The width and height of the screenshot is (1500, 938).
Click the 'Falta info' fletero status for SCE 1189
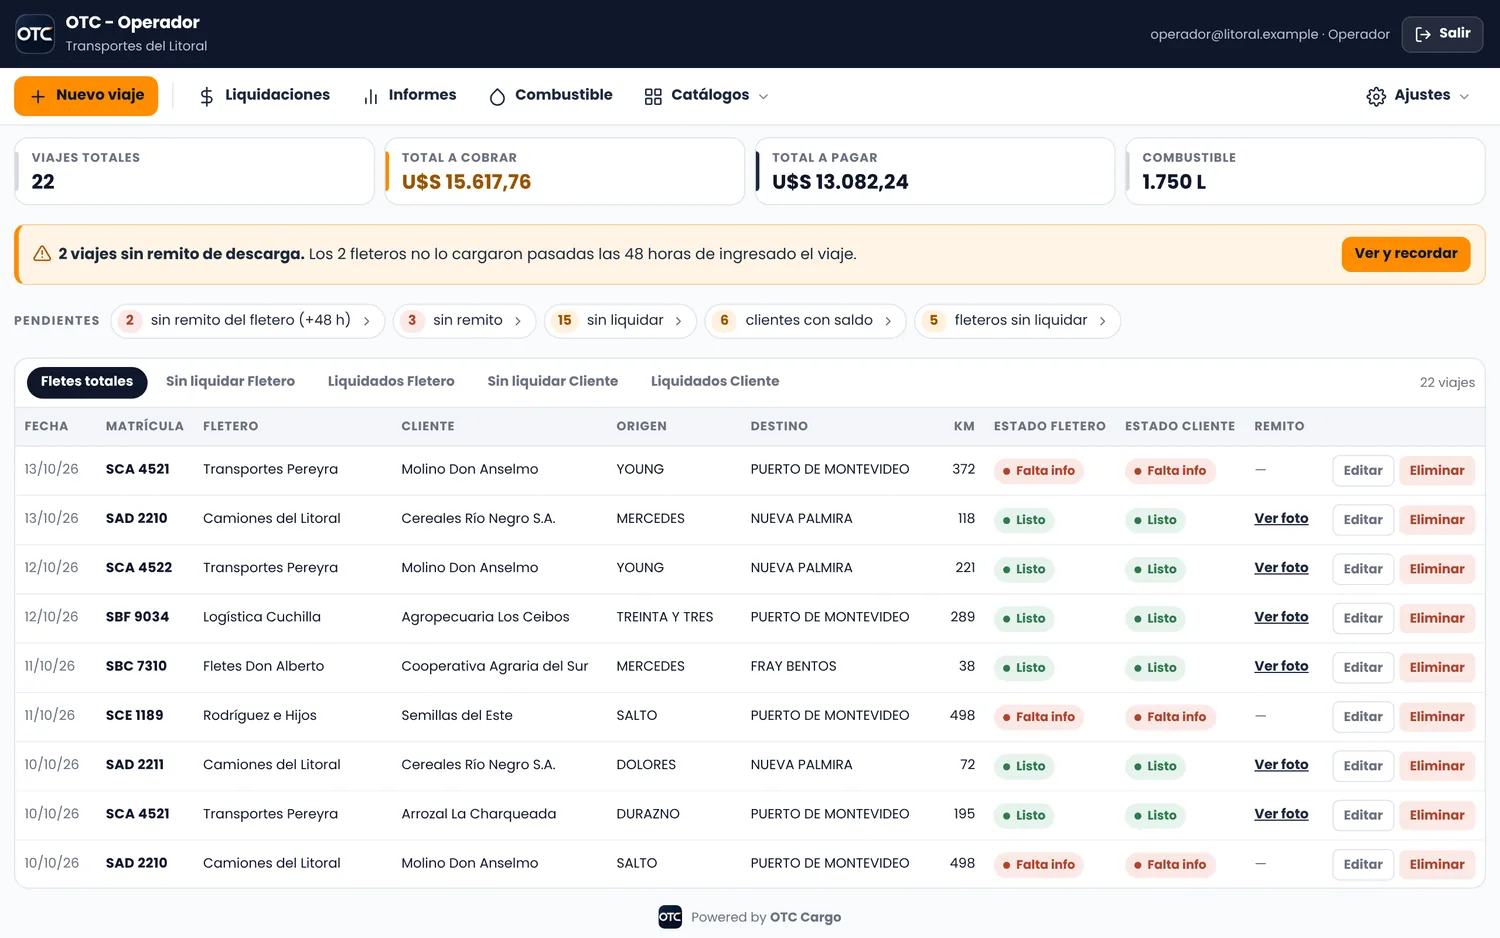pos(1038,717)
